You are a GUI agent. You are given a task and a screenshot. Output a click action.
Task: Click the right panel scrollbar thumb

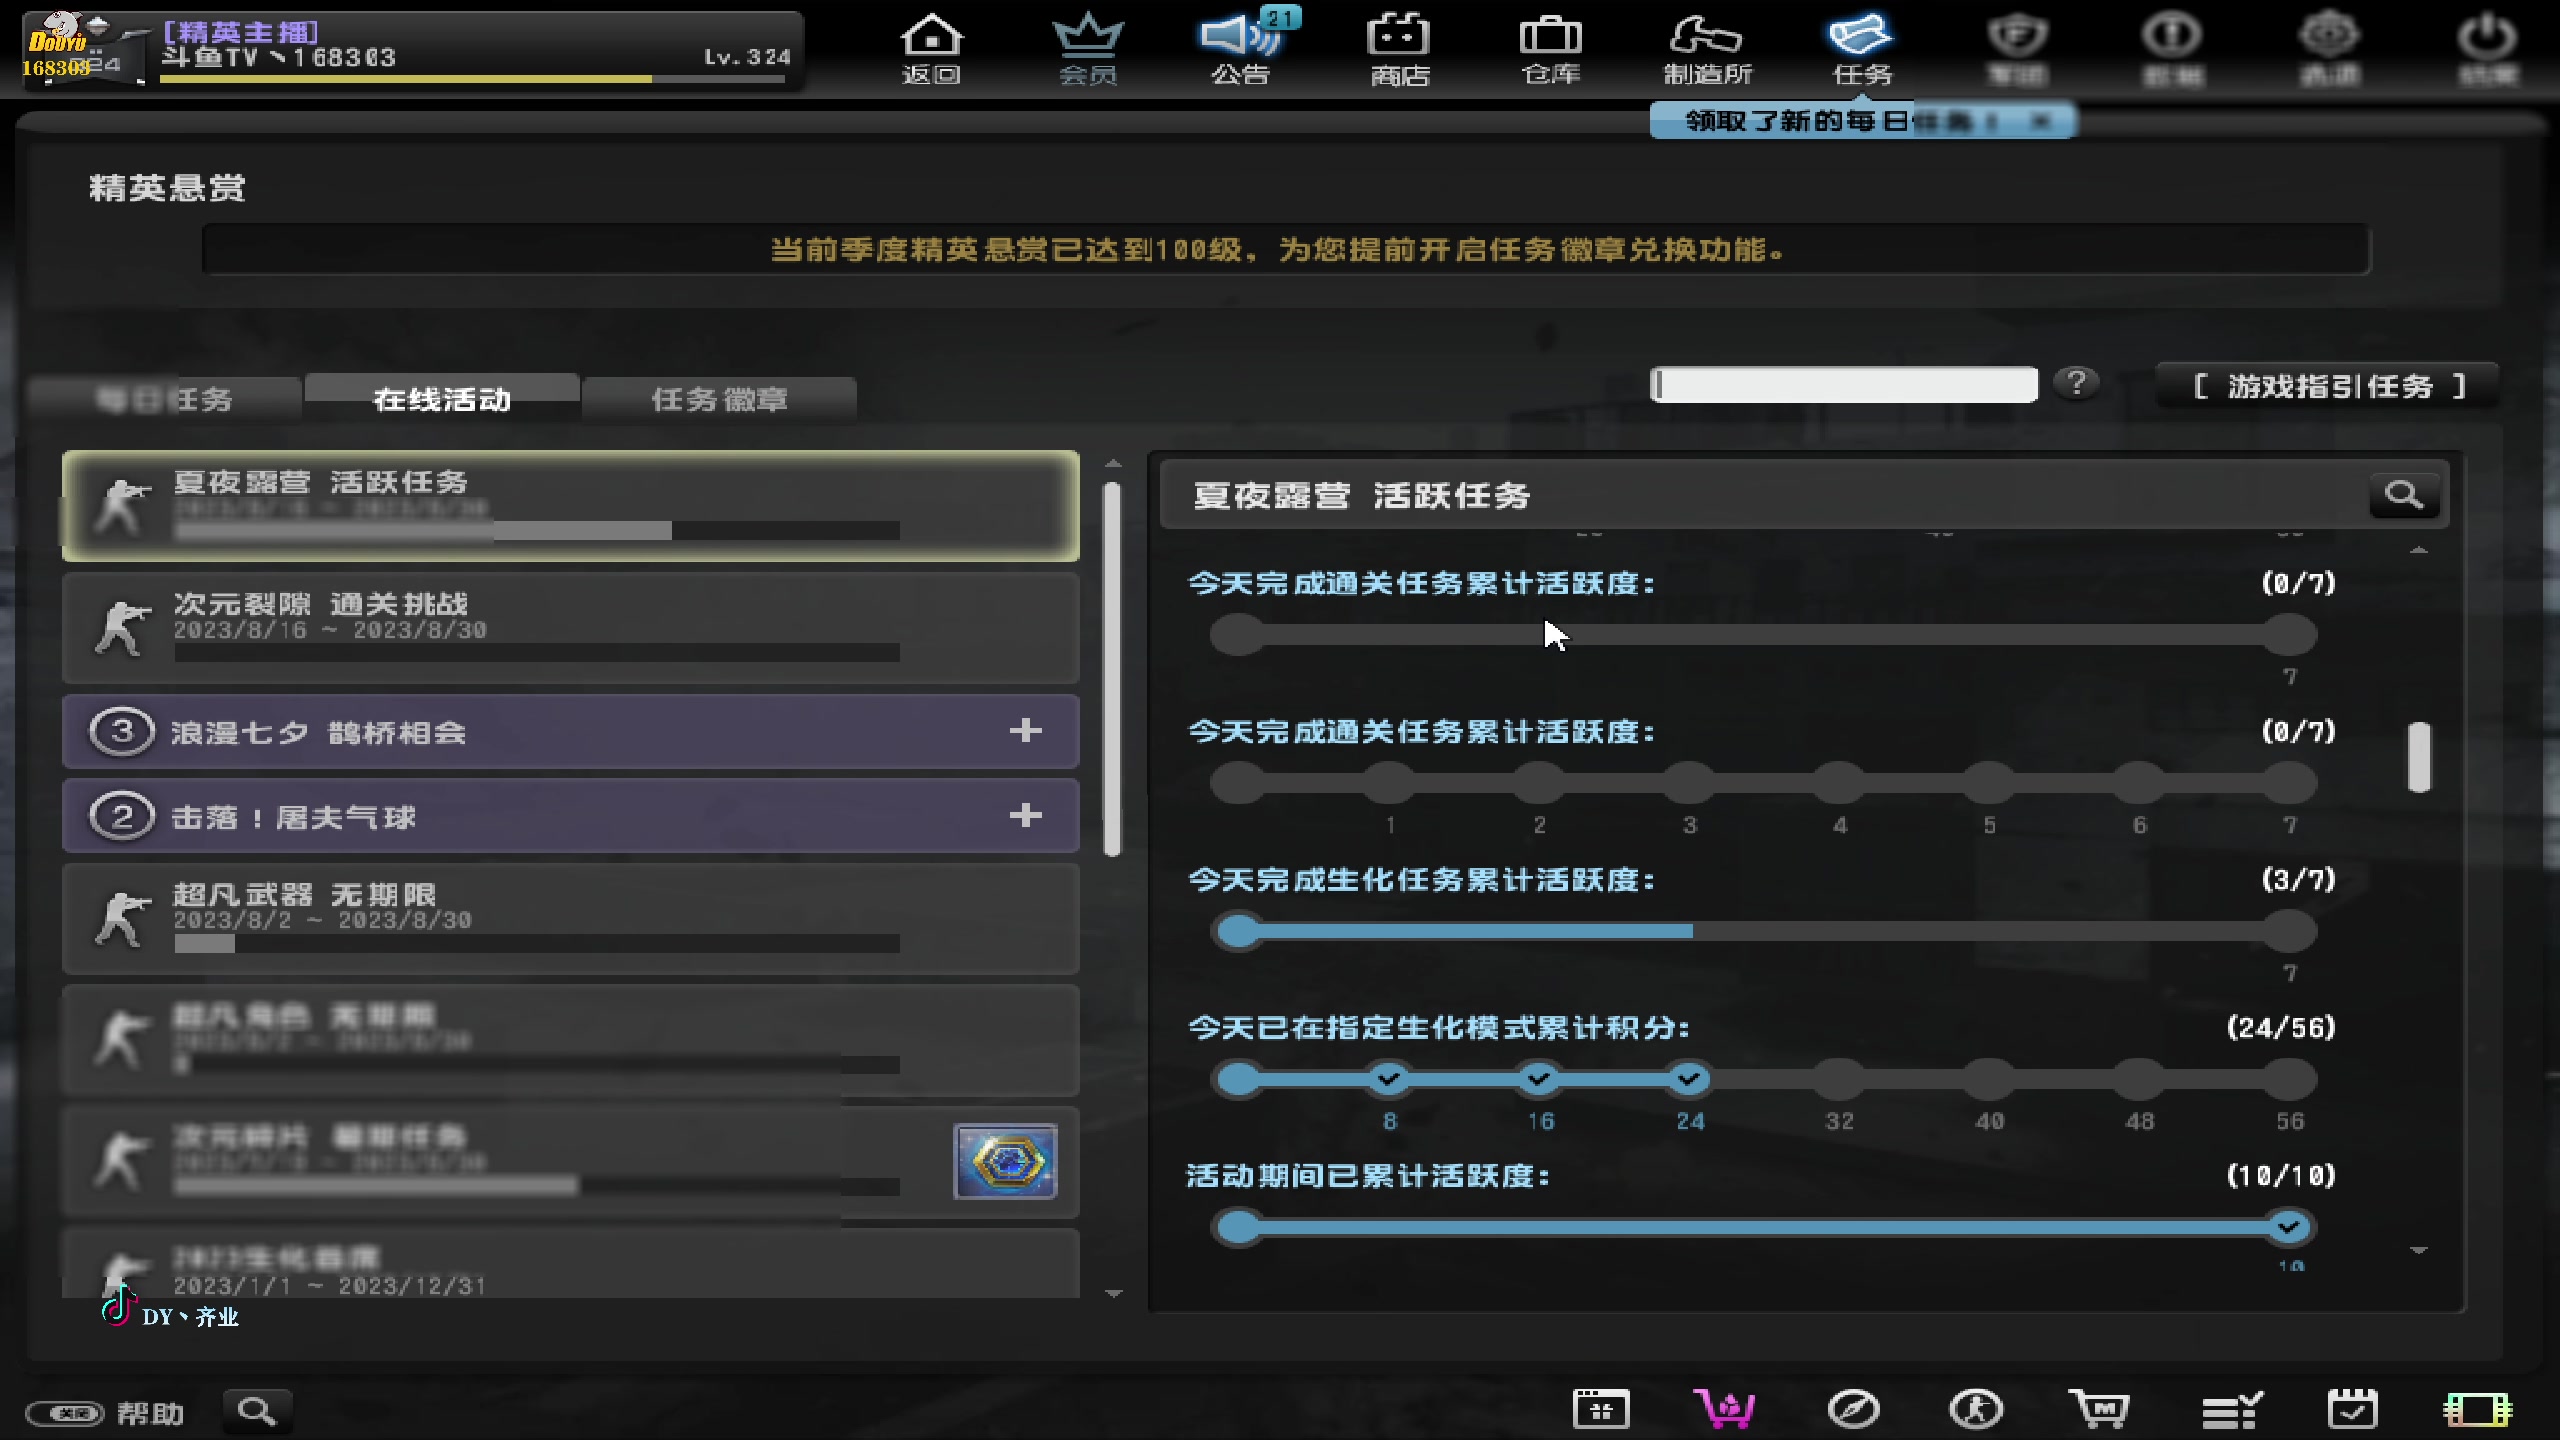tap(2419, 757)
